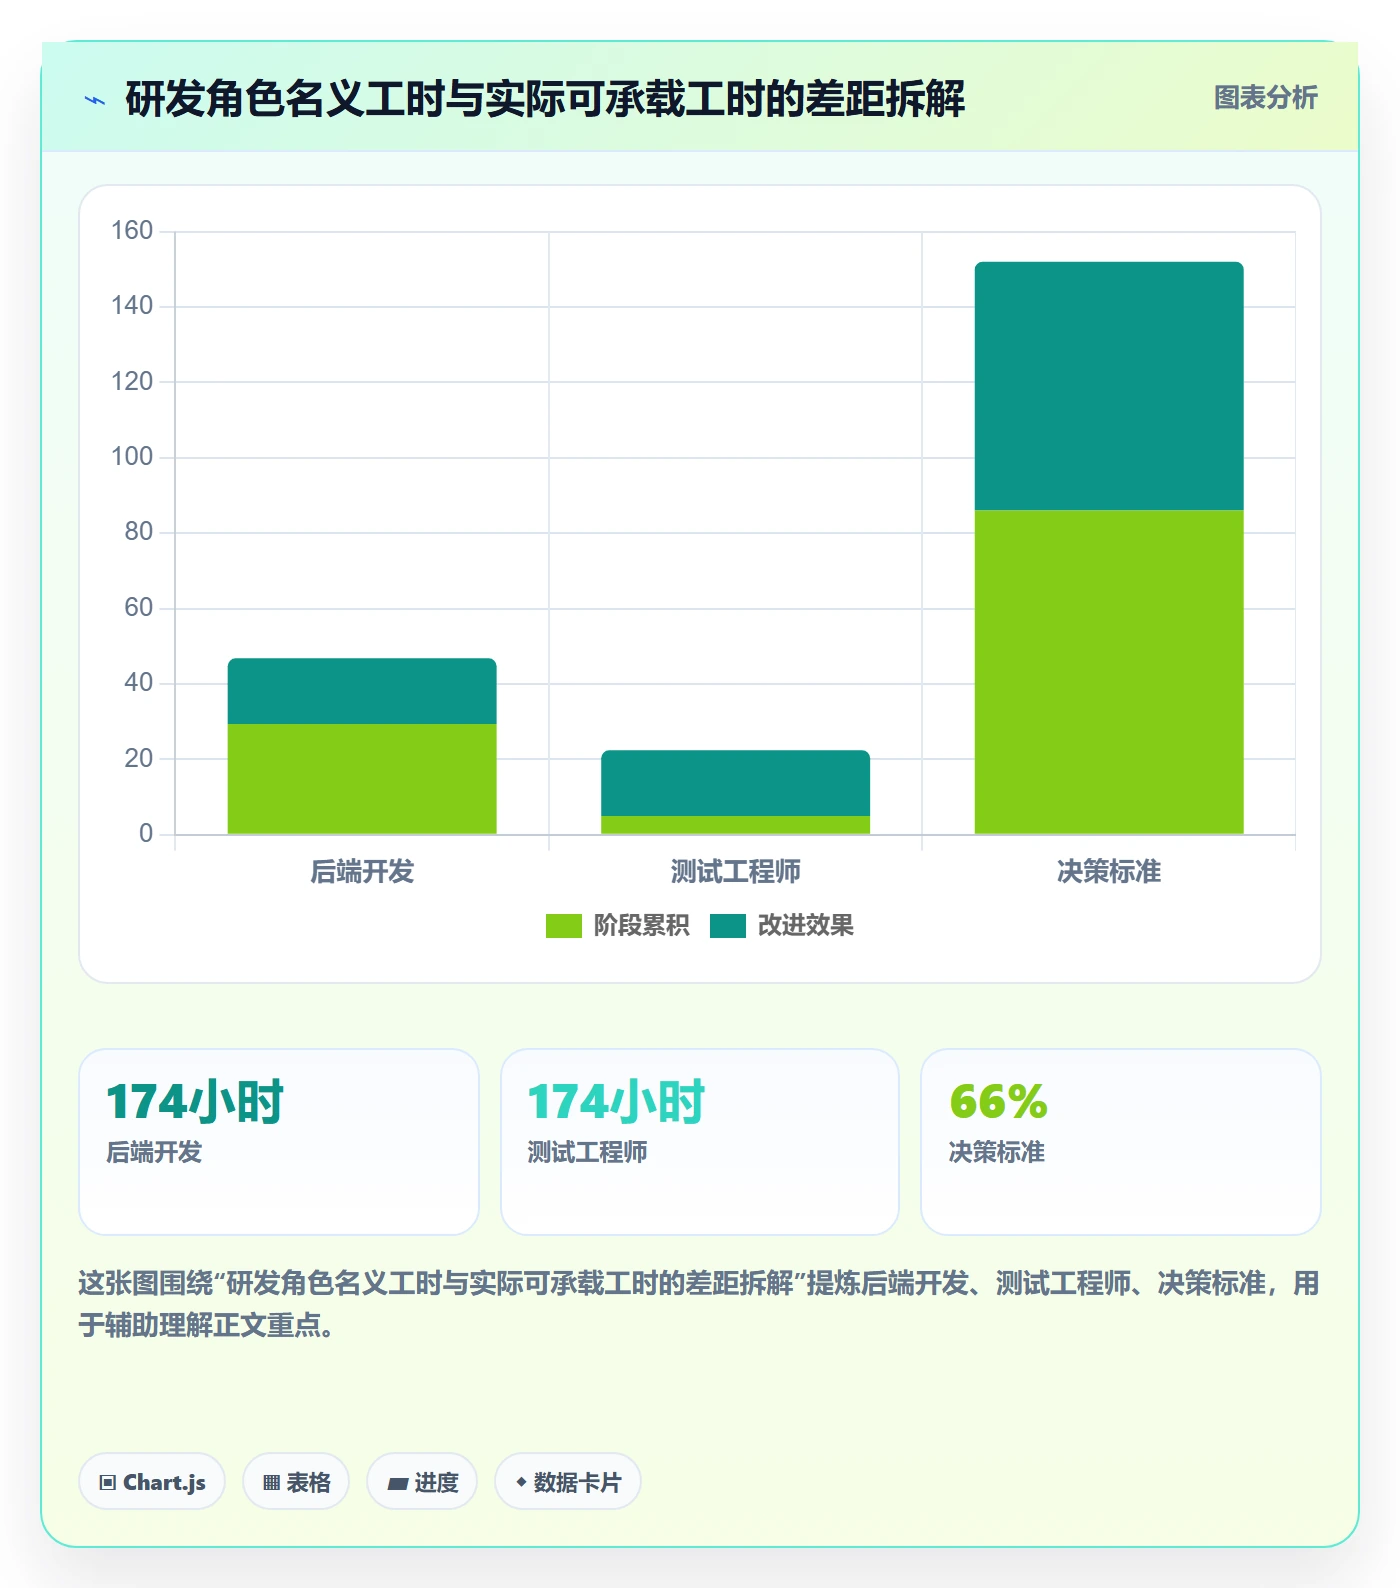Select the Chart.js tag chip
1400x1588 pixels.
coord(152,1482)
